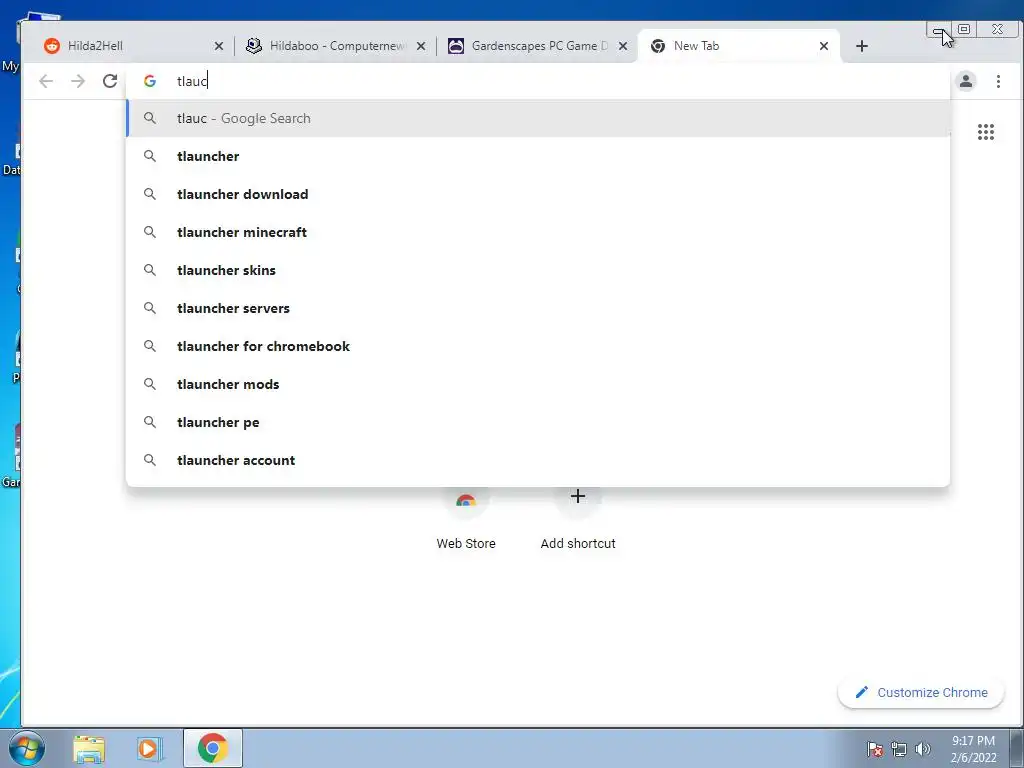Viewport: 1024px width, 768px height.
Task: Close the New Tab tab
Action: click(x=824, y=46)
